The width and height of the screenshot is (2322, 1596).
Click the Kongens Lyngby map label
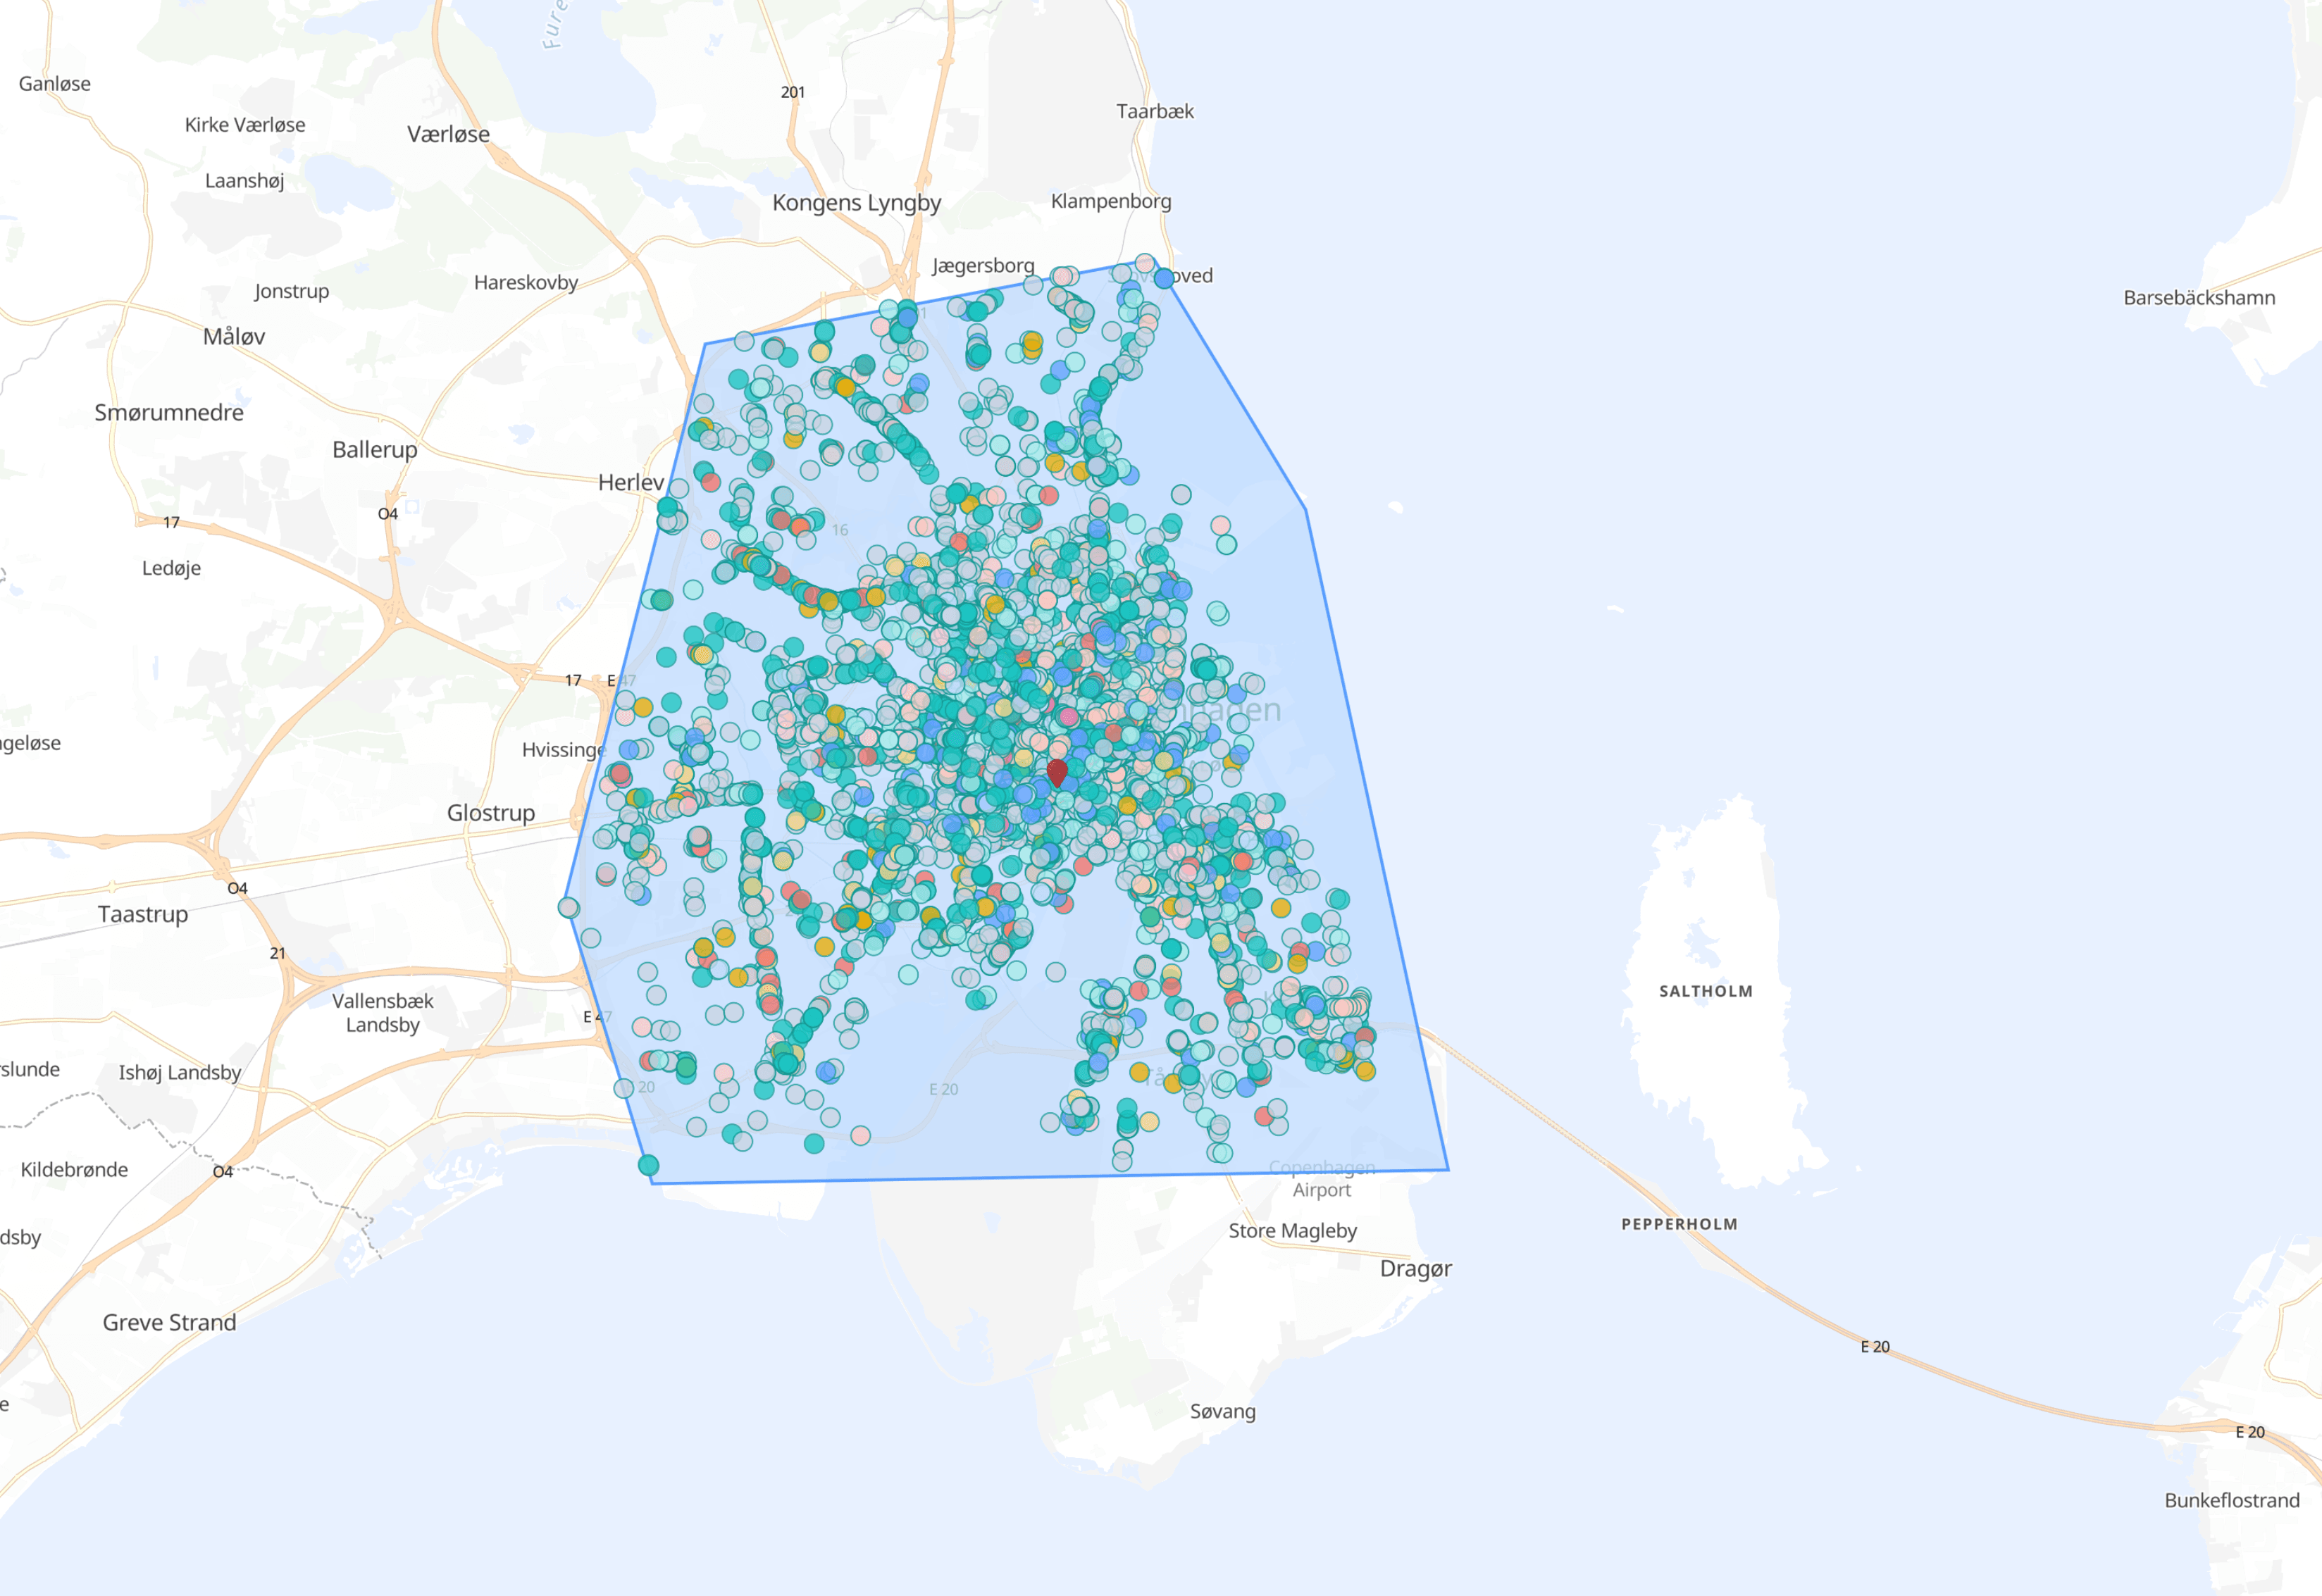(856, 203)
